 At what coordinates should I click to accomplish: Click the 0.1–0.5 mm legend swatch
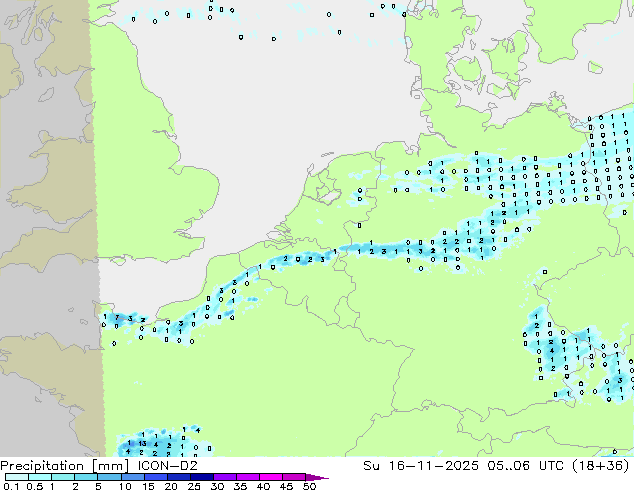click(17, 477)
